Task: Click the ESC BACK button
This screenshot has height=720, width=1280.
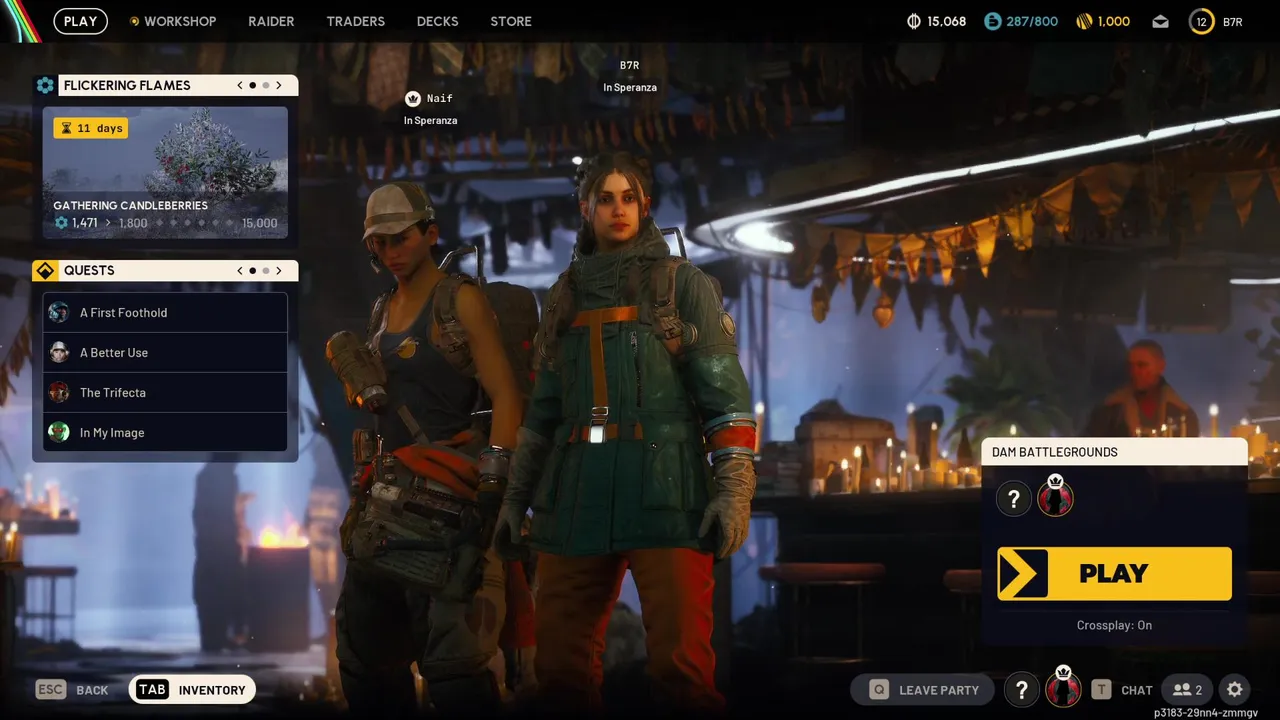Action: (72, 690)
